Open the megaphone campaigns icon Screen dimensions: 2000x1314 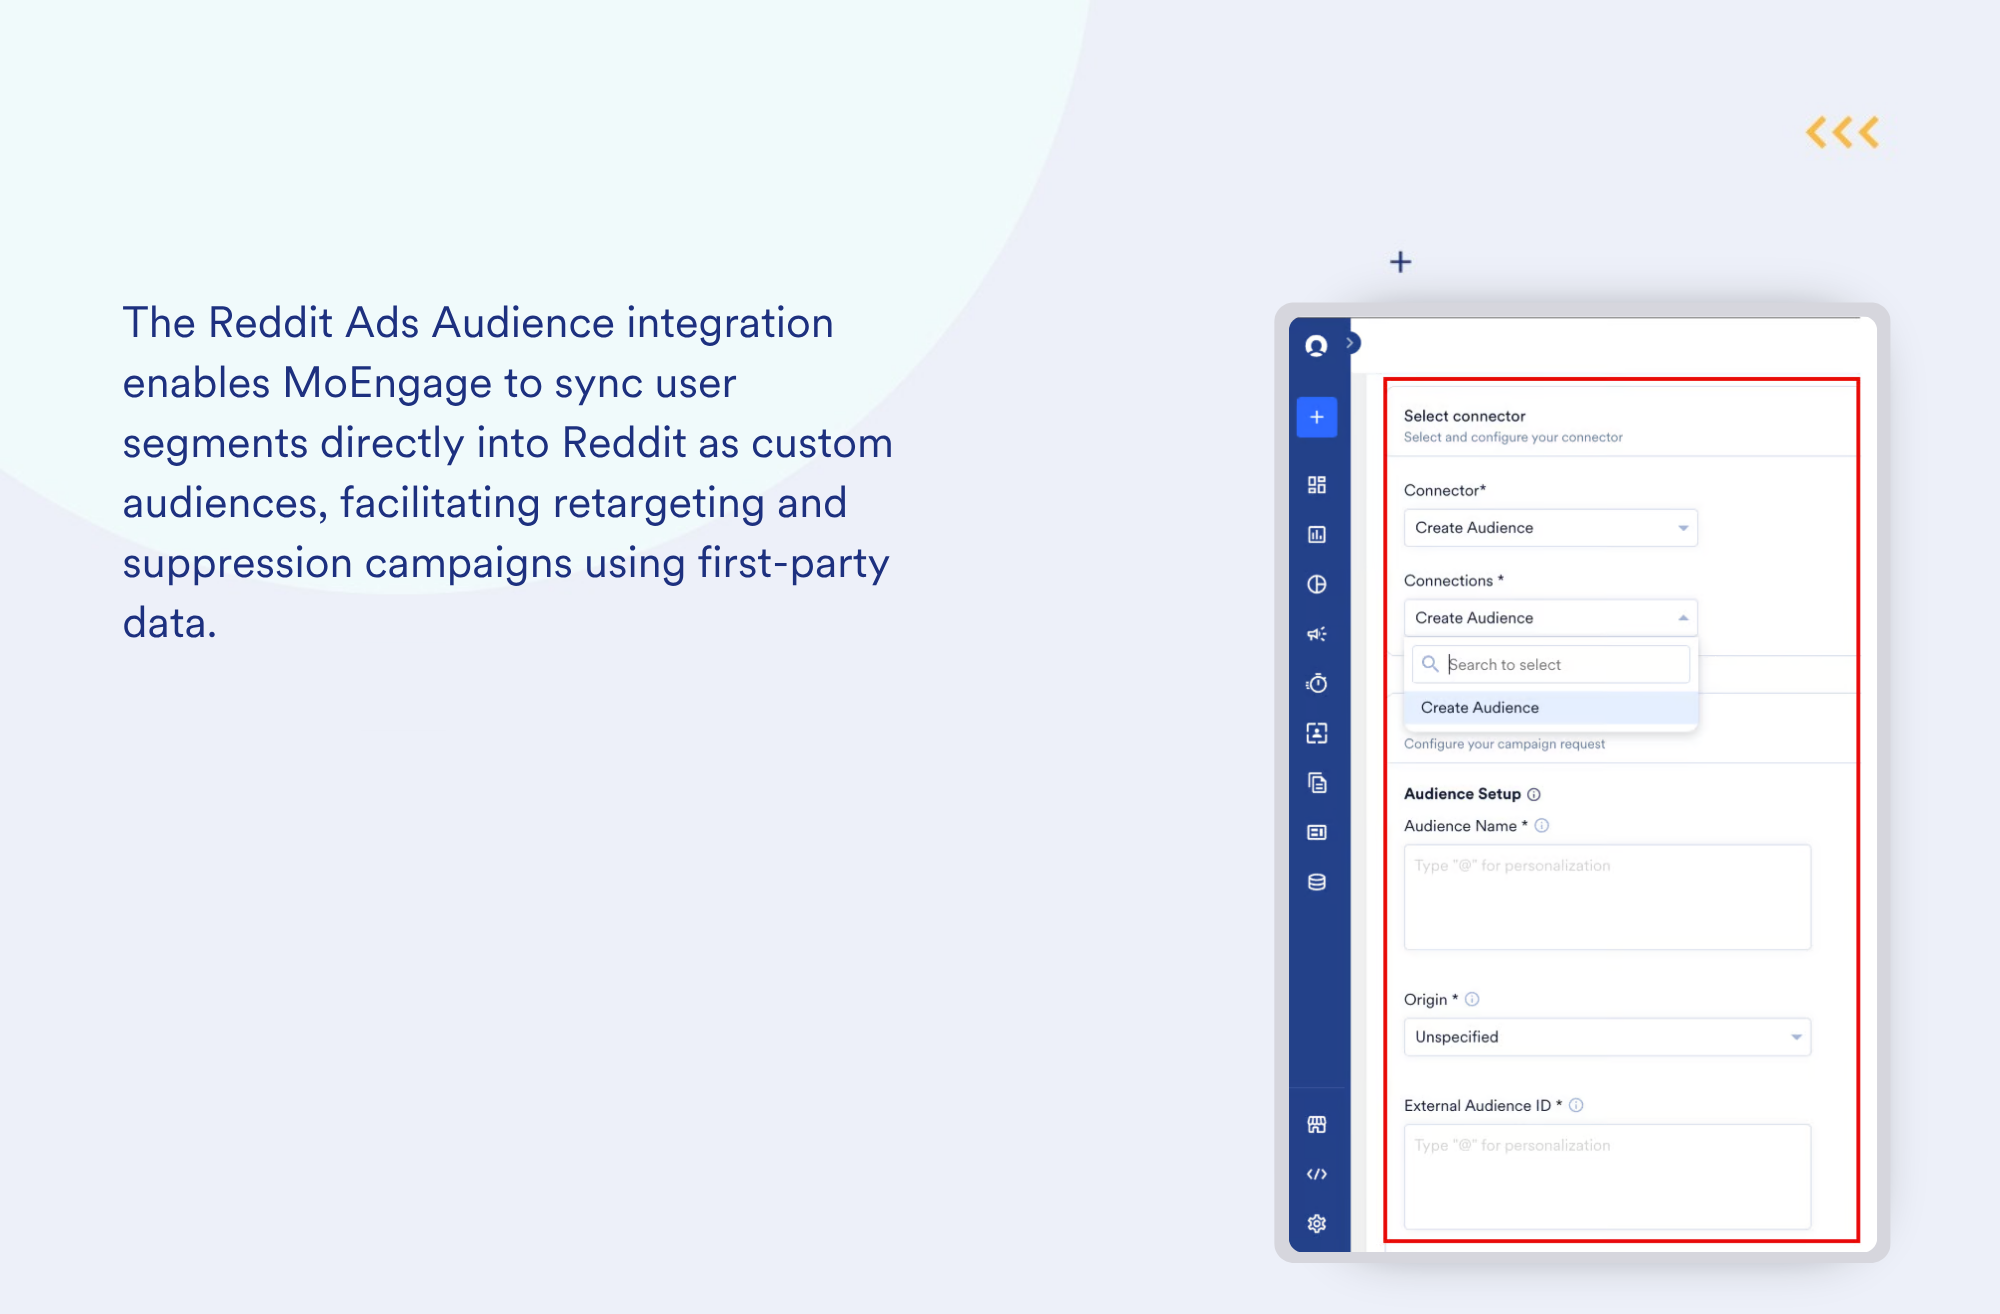(x=1317, y=634)
